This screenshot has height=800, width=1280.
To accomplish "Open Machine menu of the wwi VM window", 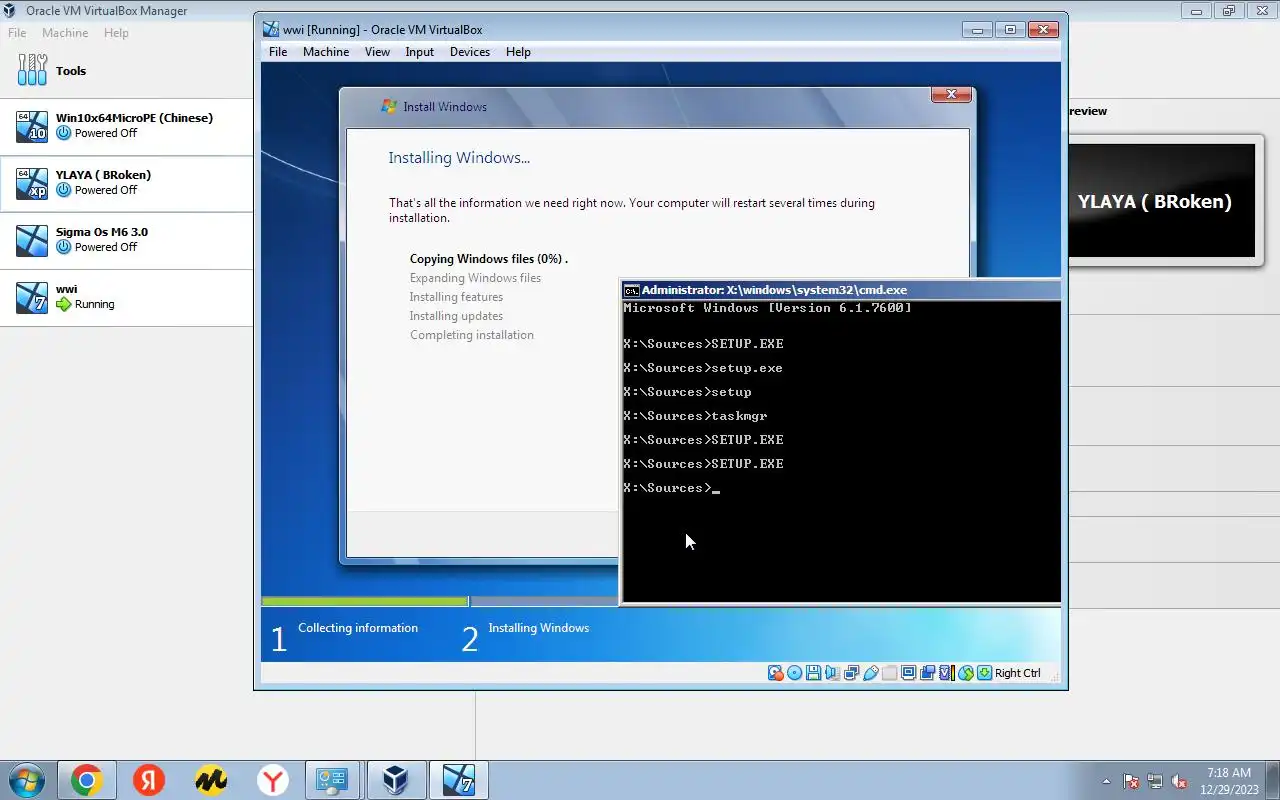I will (x=326, y=52).
